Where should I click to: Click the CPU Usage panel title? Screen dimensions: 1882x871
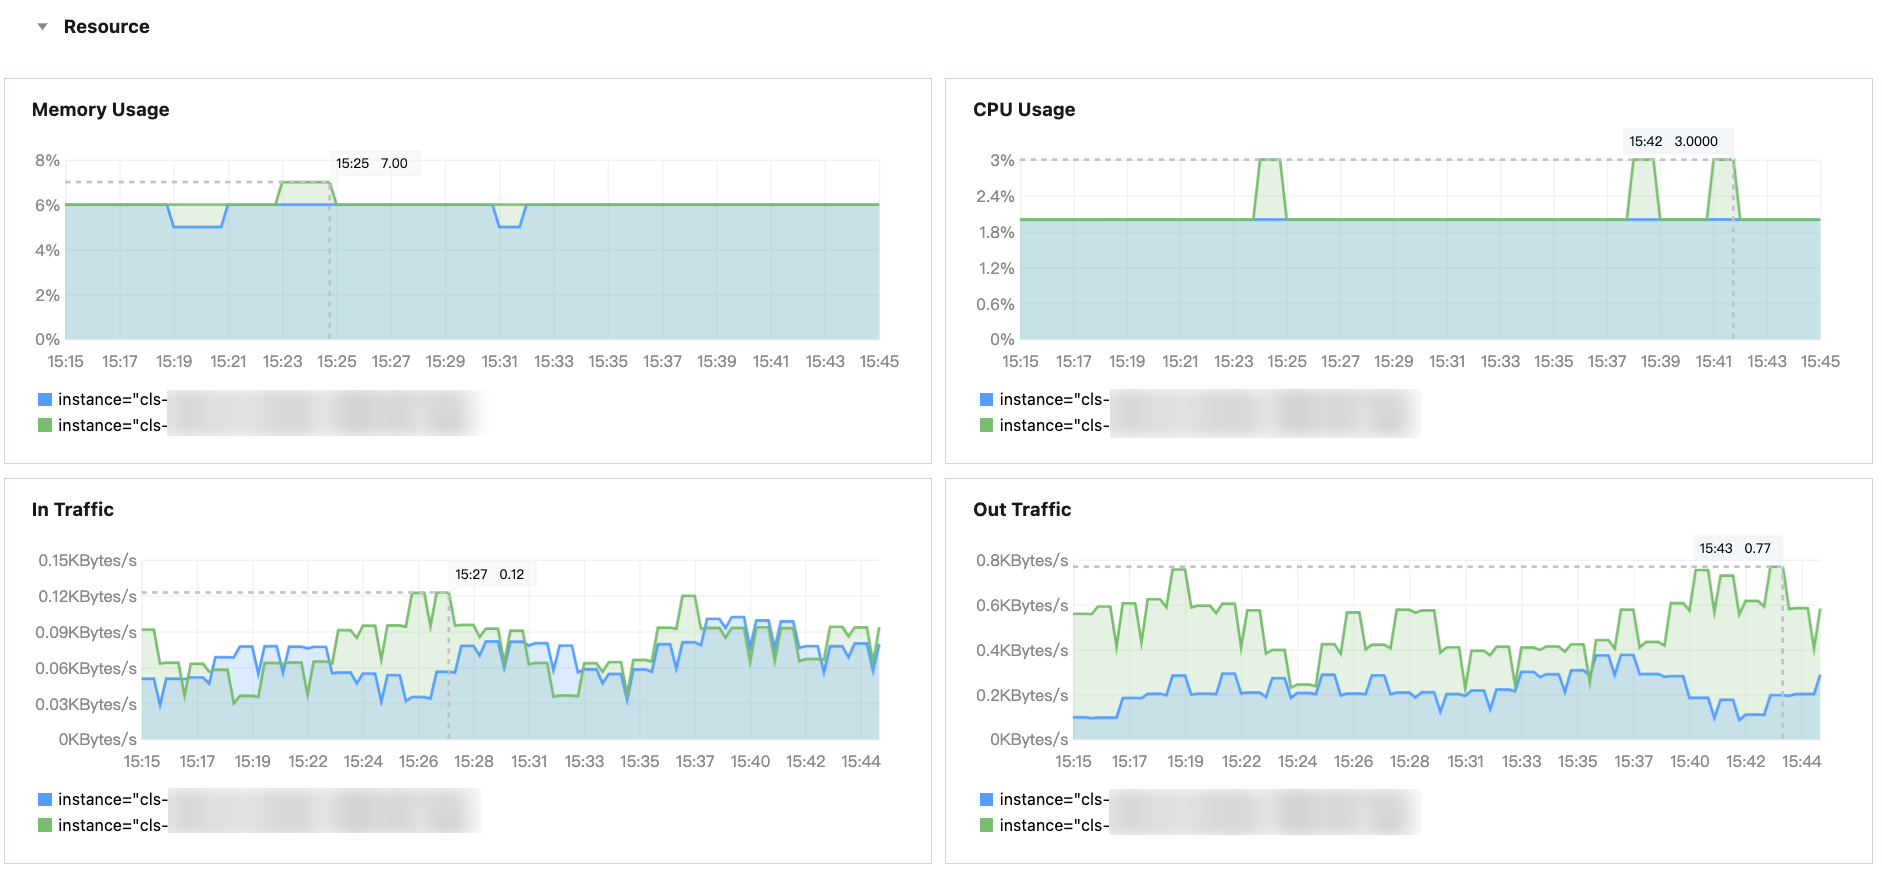(1024, 110)
